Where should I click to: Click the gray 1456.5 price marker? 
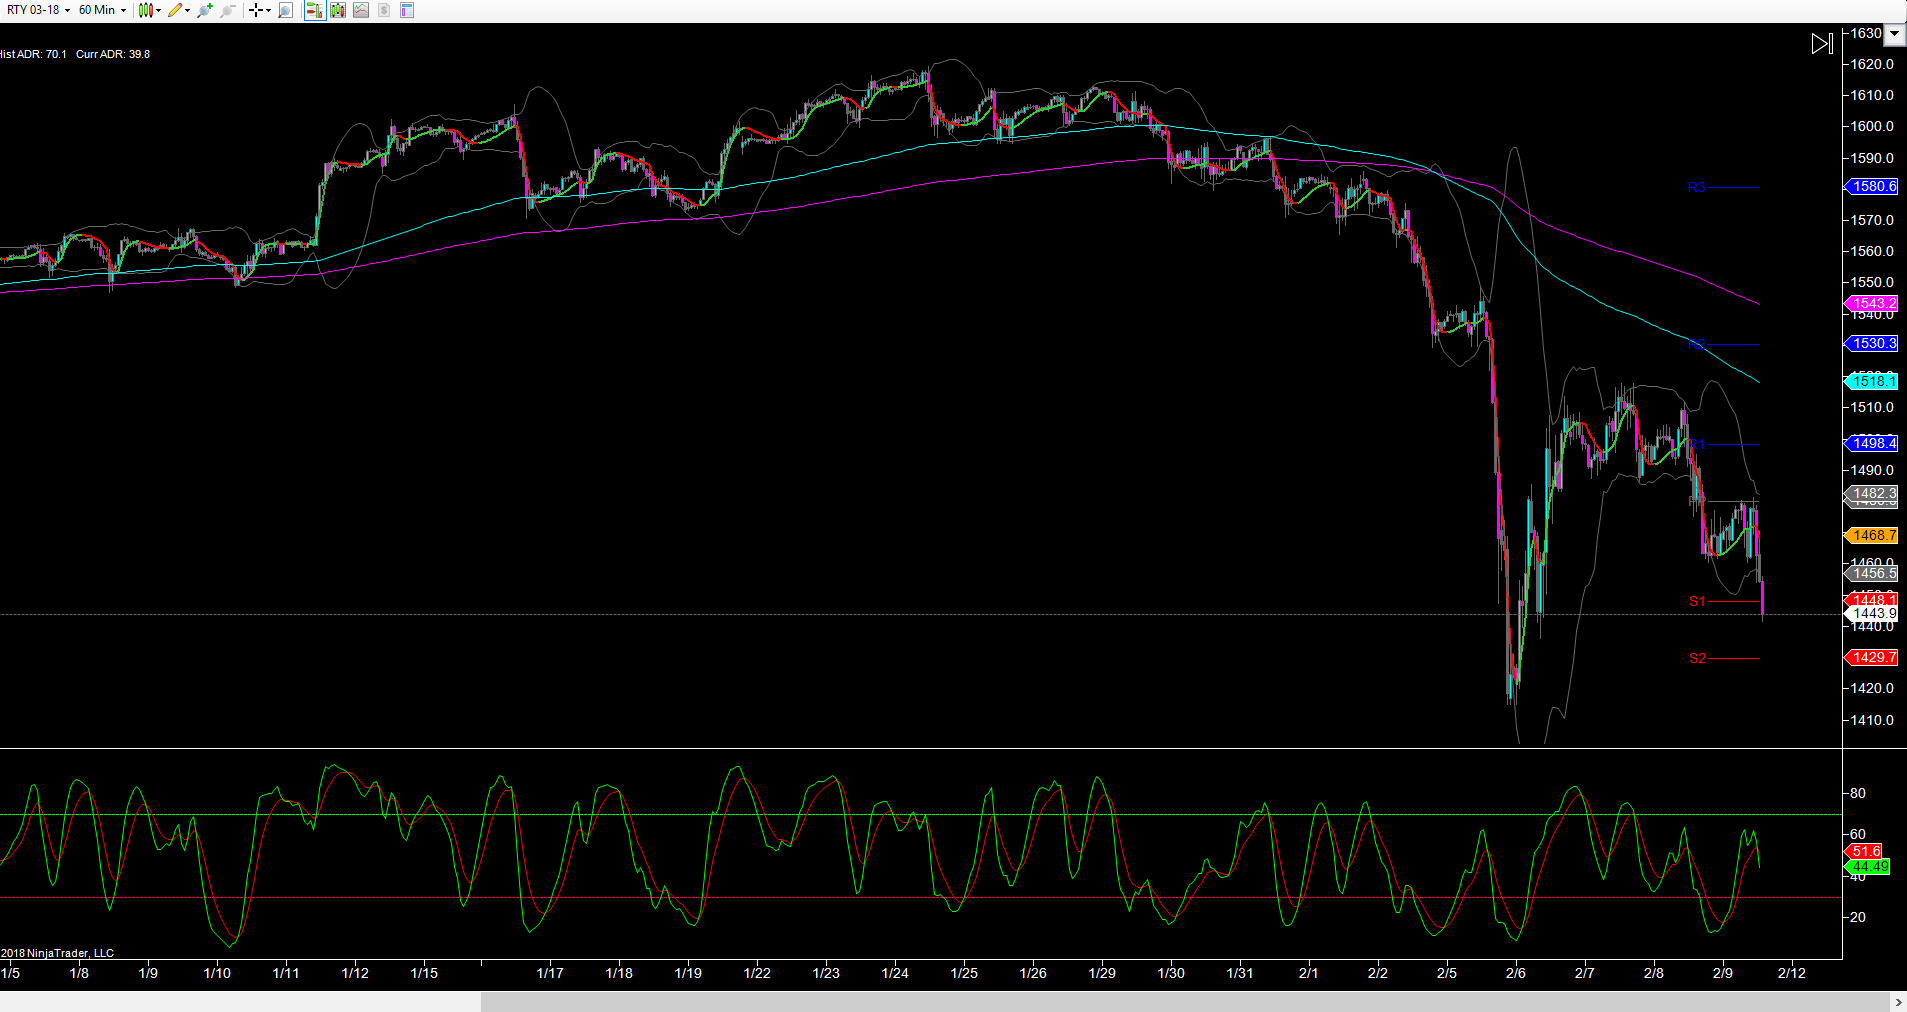[1870, 573]
